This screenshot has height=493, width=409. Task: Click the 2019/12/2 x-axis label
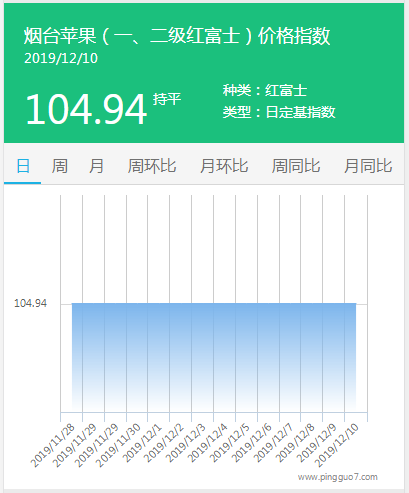[164, 443]
